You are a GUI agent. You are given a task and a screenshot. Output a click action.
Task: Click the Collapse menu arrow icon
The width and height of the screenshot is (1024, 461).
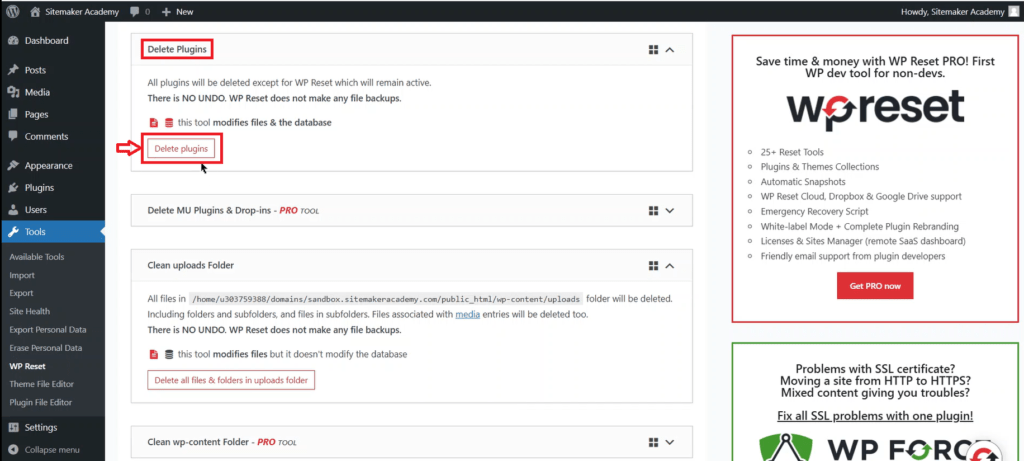pos(13,449)
